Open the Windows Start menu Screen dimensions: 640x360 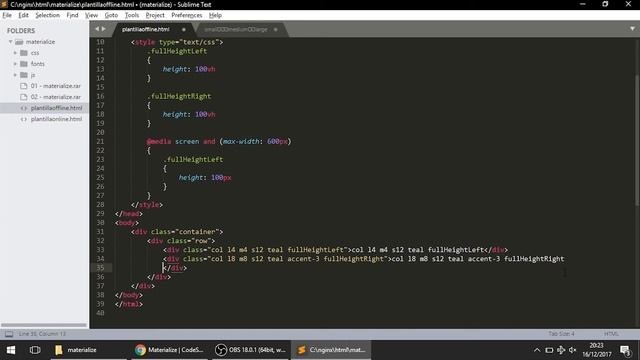(x=11, y=350)
